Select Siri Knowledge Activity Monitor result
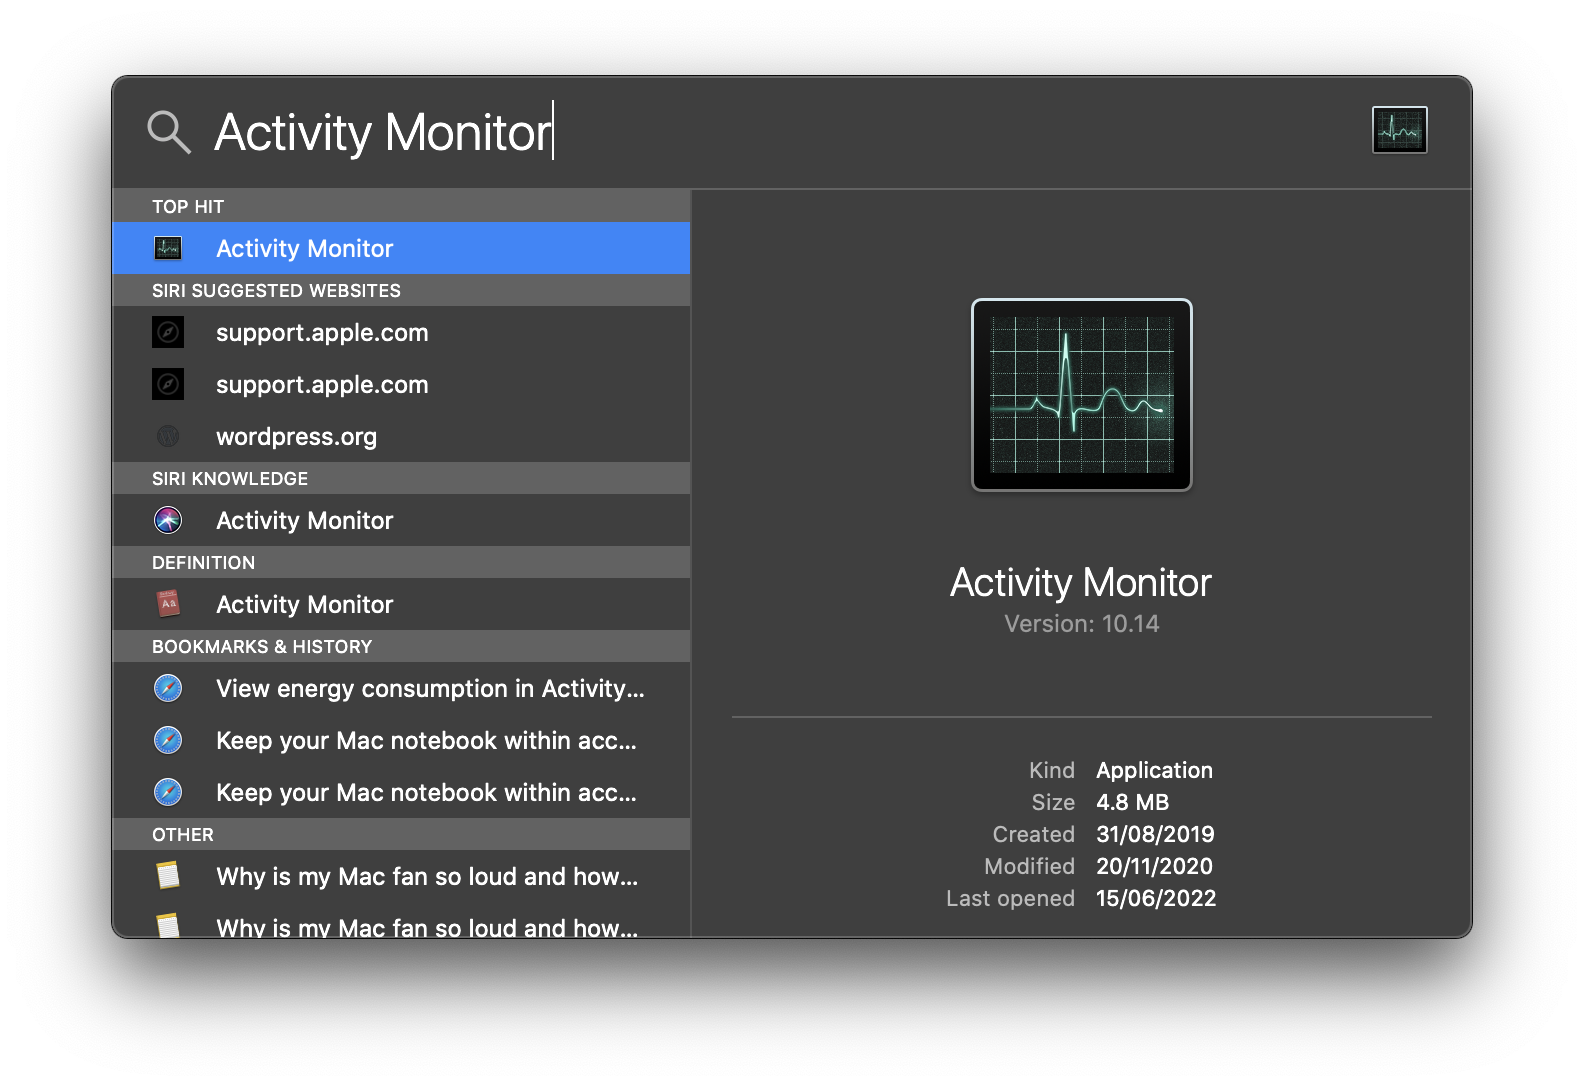Viewport: 1584px width, 1086px height. (401, 520)
